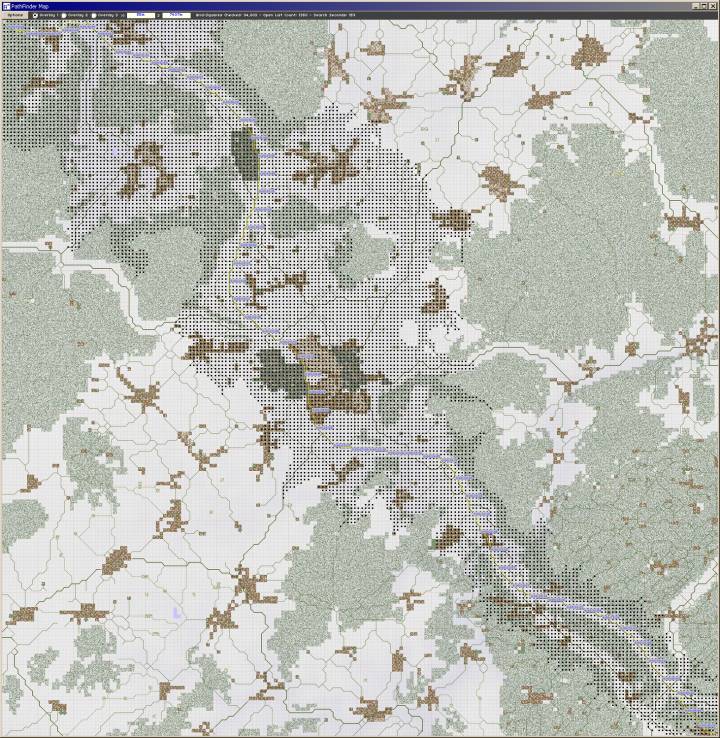Screen dimensions: 720x738
Task: Select the path end marker at bottom-right corner
Action: [x=709, y=725]
